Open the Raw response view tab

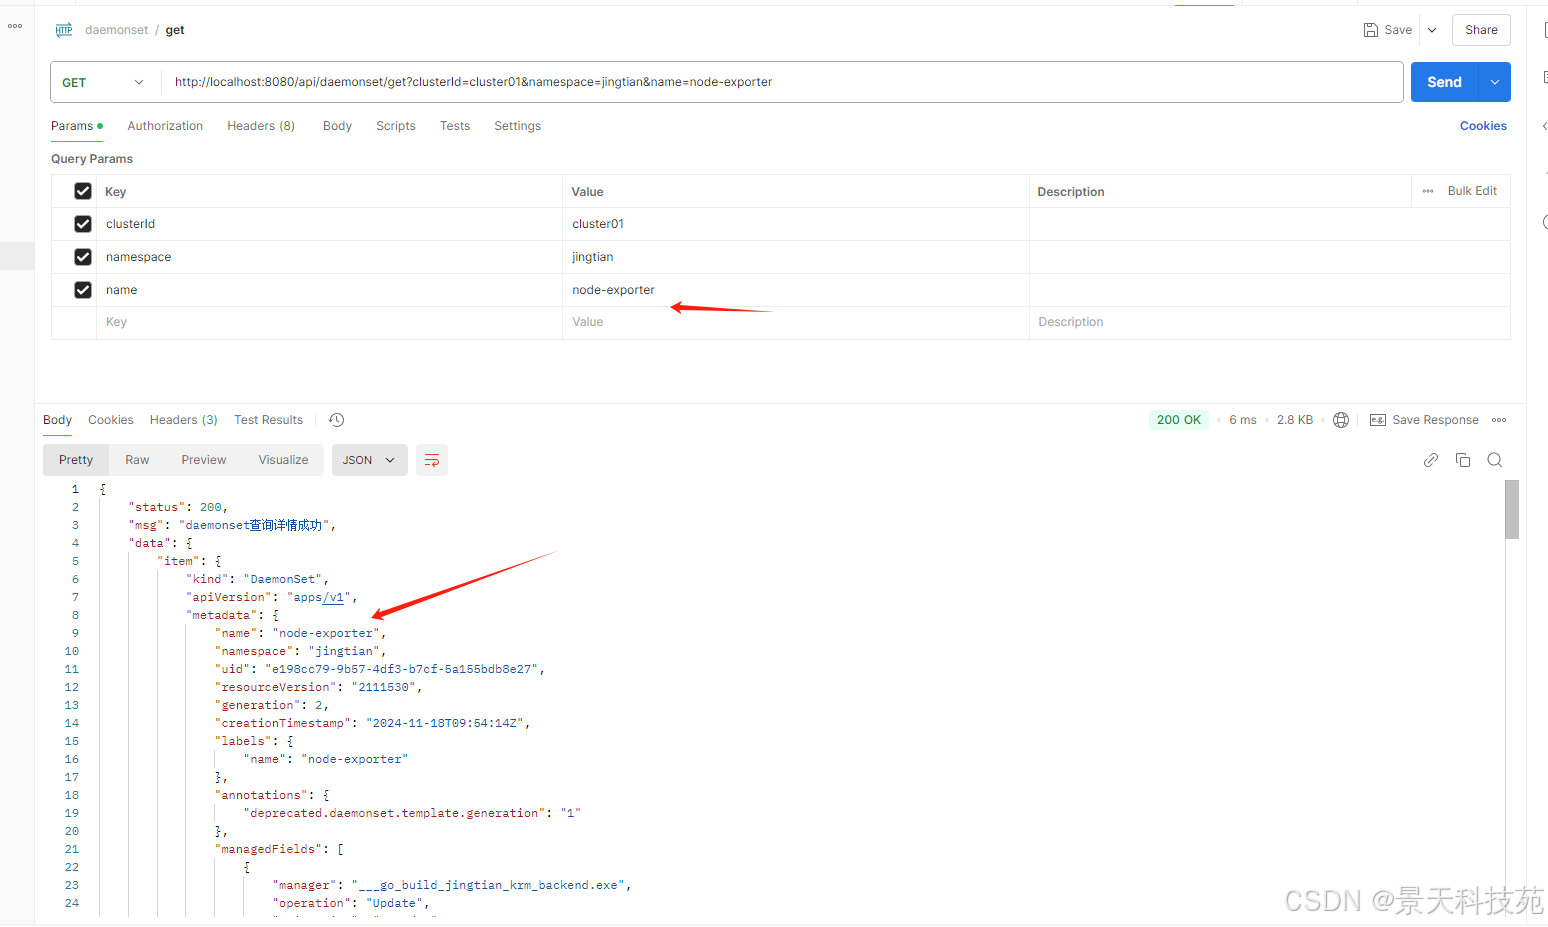point(137,460)
